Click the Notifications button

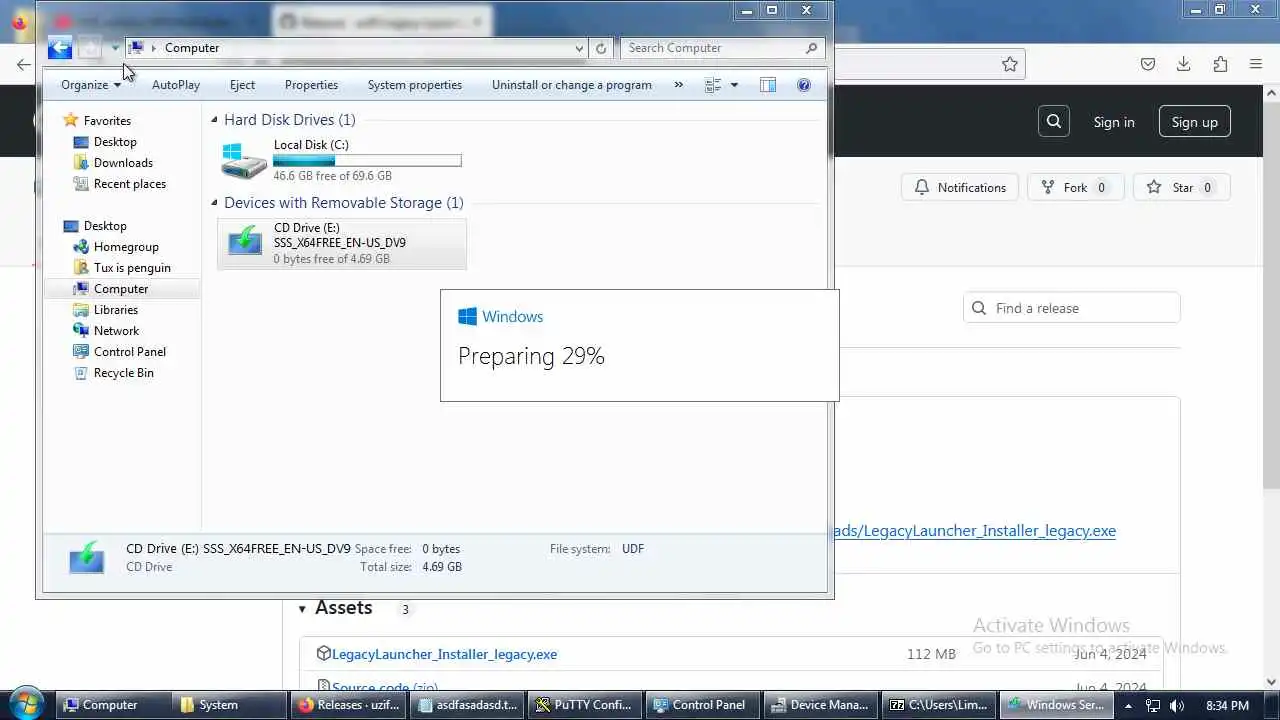coord(960,187)
